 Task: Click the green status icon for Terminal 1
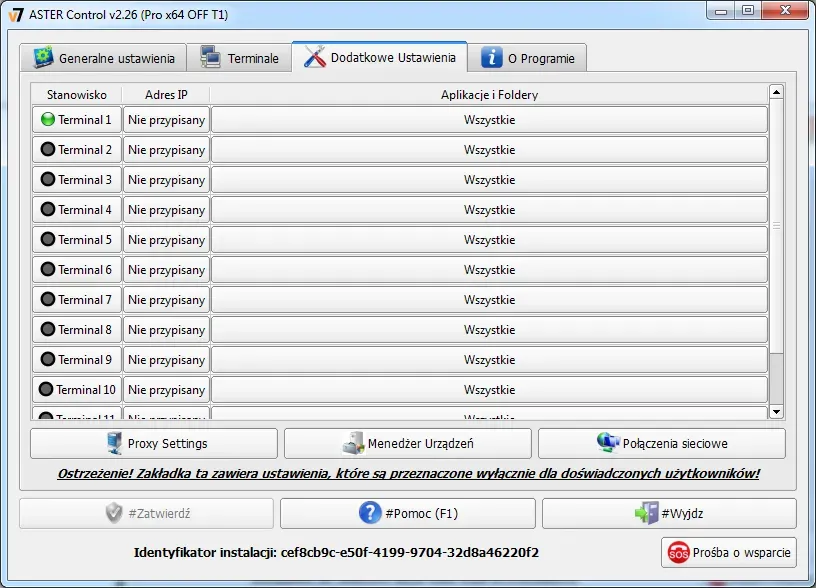point(47,120)
